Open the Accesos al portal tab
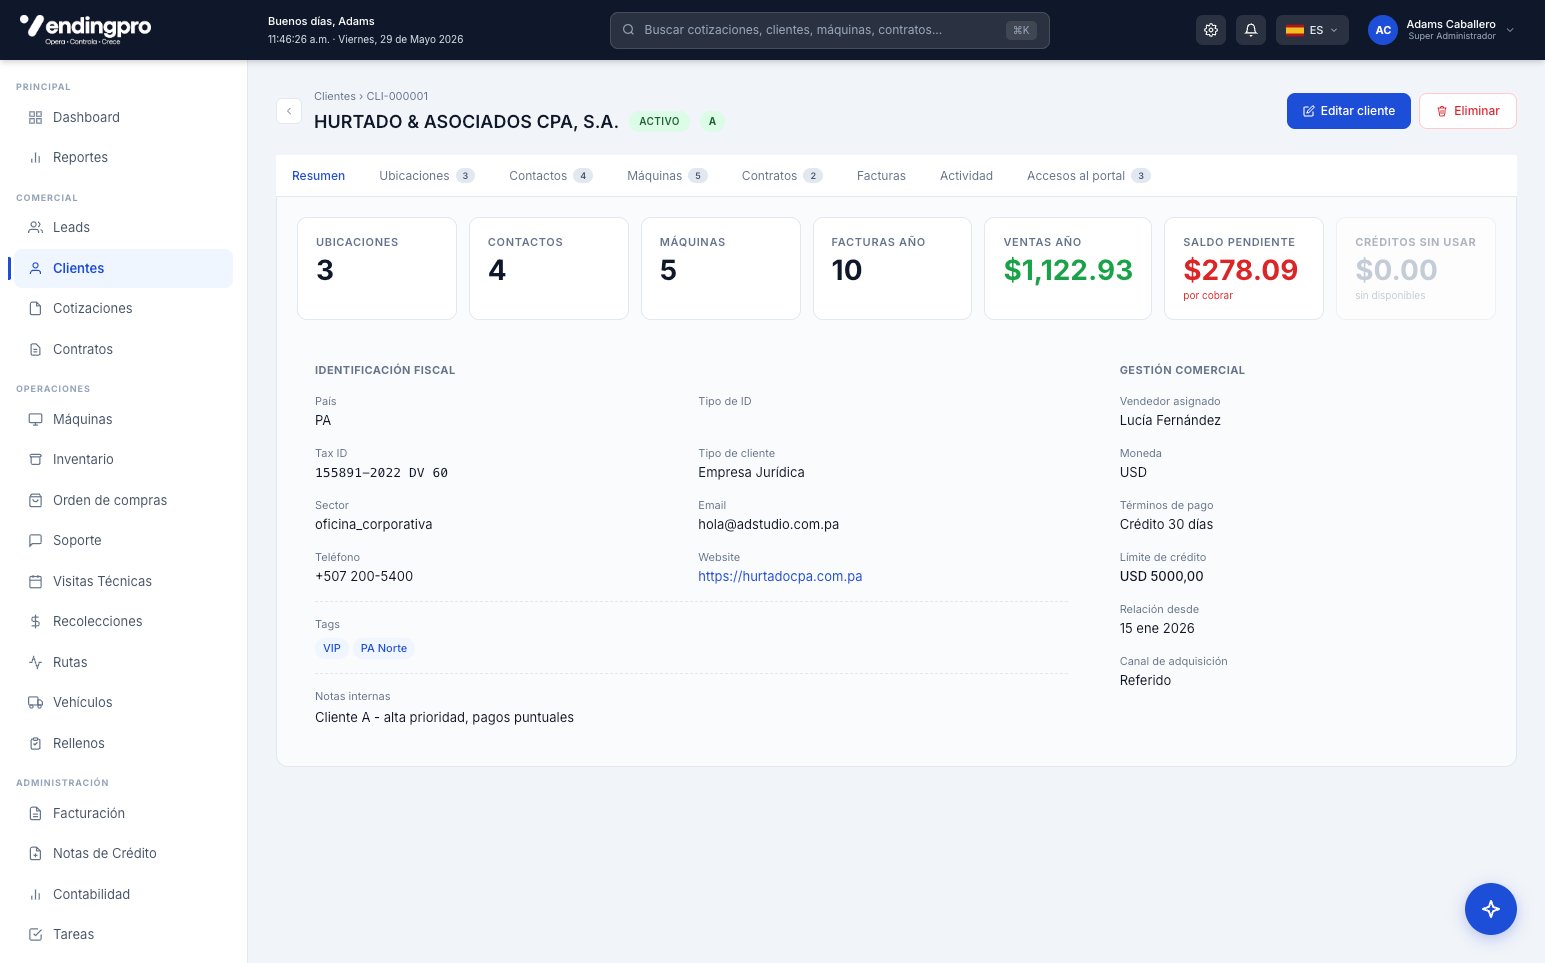The height and width of the screenshot is (963, 1545). click(1089, 176)
